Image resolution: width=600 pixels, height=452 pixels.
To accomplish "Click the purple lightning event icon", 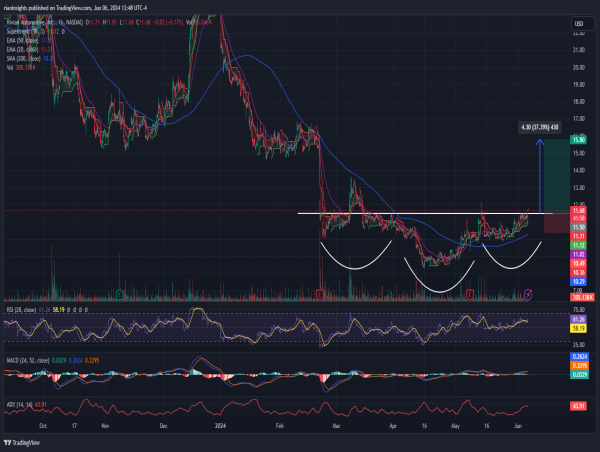I will point(528,294).
